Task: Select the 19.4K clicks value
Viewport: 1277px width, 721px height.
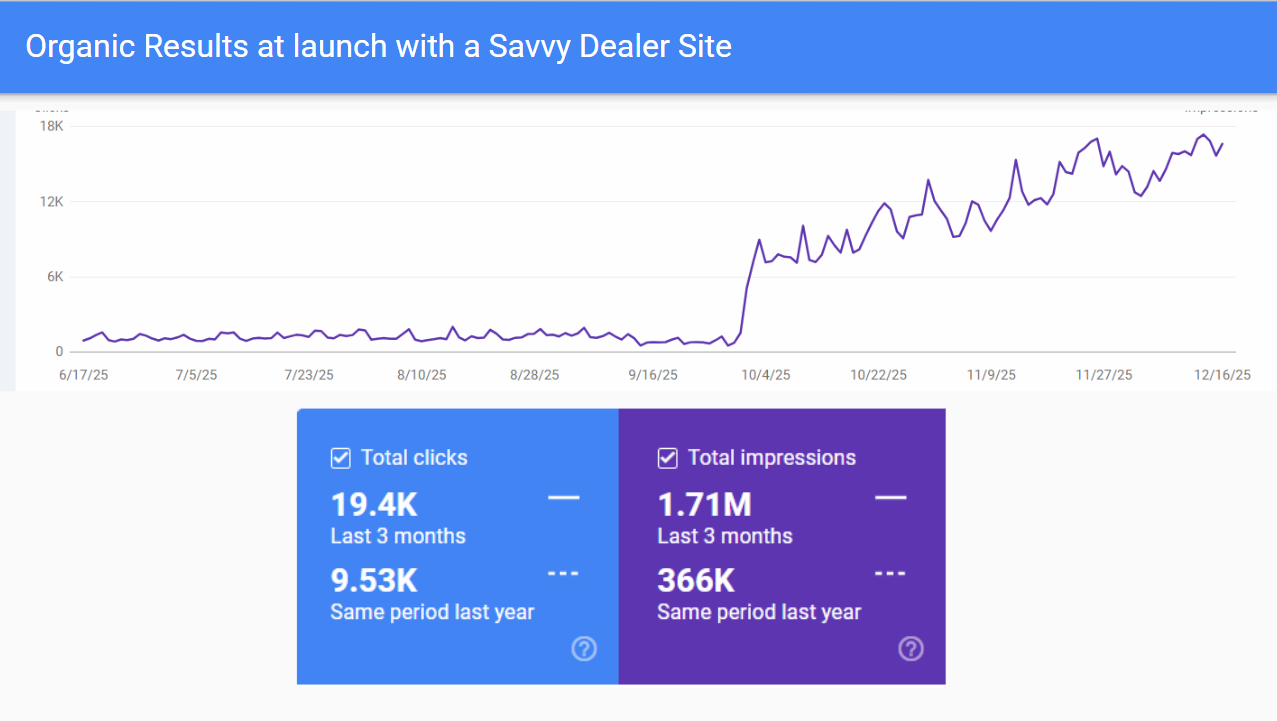Action: coord(374,505)
